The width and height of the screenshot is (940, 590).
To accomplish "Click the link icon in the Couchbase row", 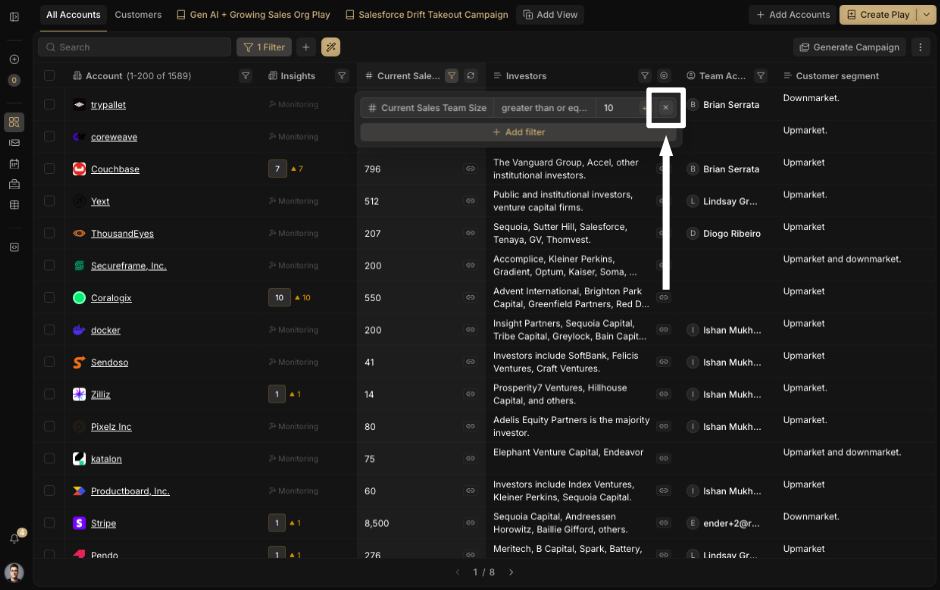I will tap(470, 170).
